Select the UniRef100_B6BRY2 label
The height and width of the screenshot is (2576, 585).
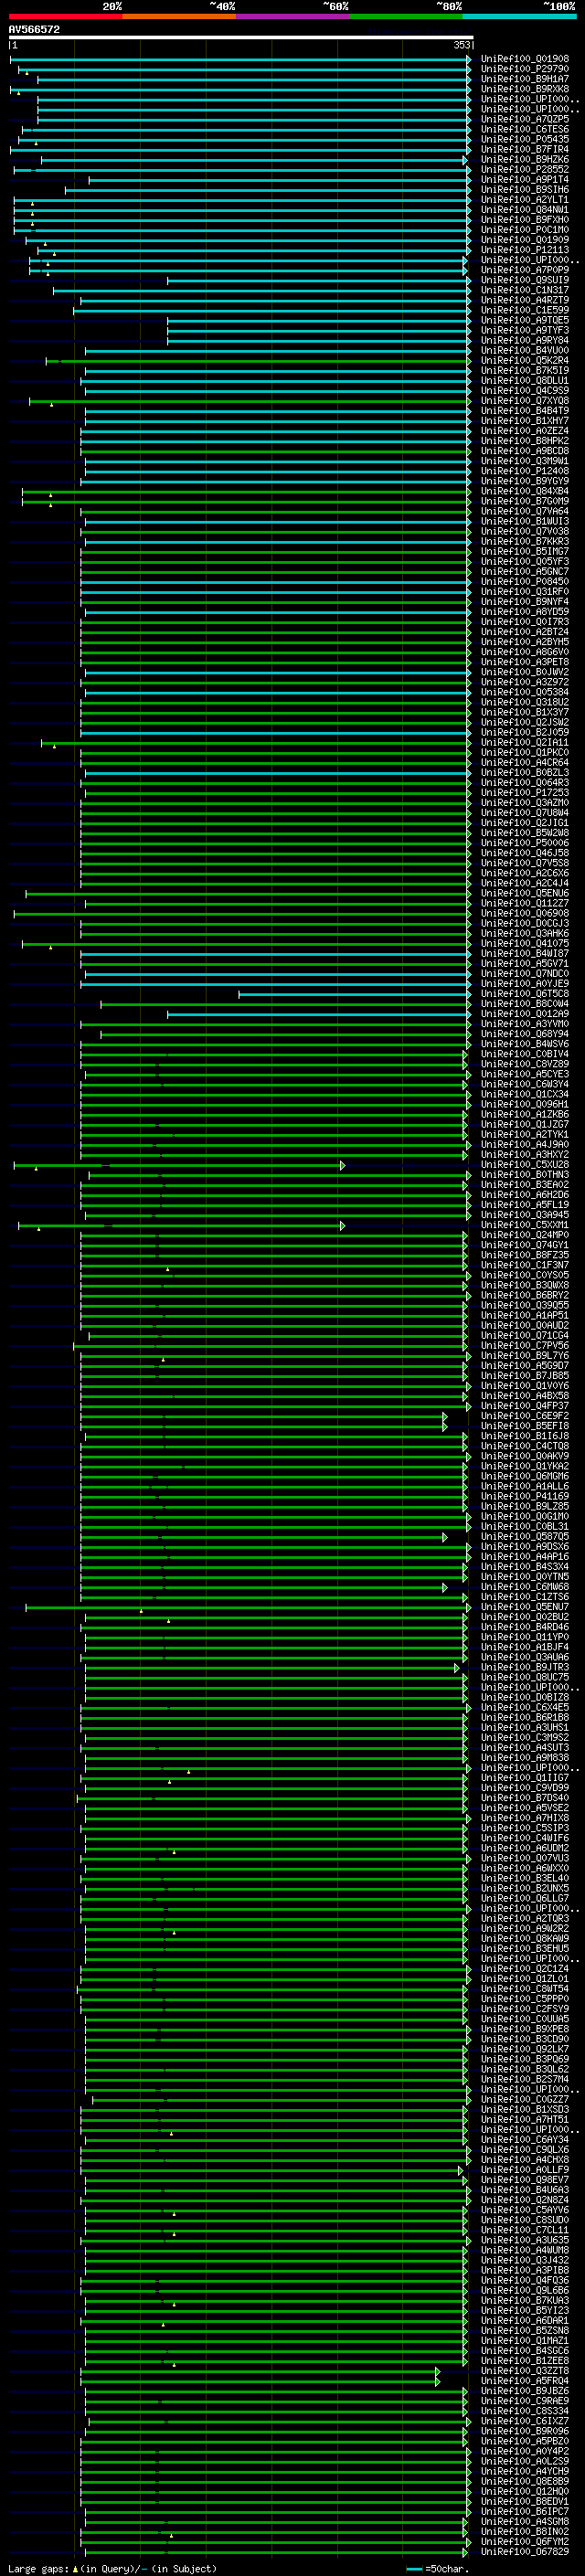point(524,1295)
